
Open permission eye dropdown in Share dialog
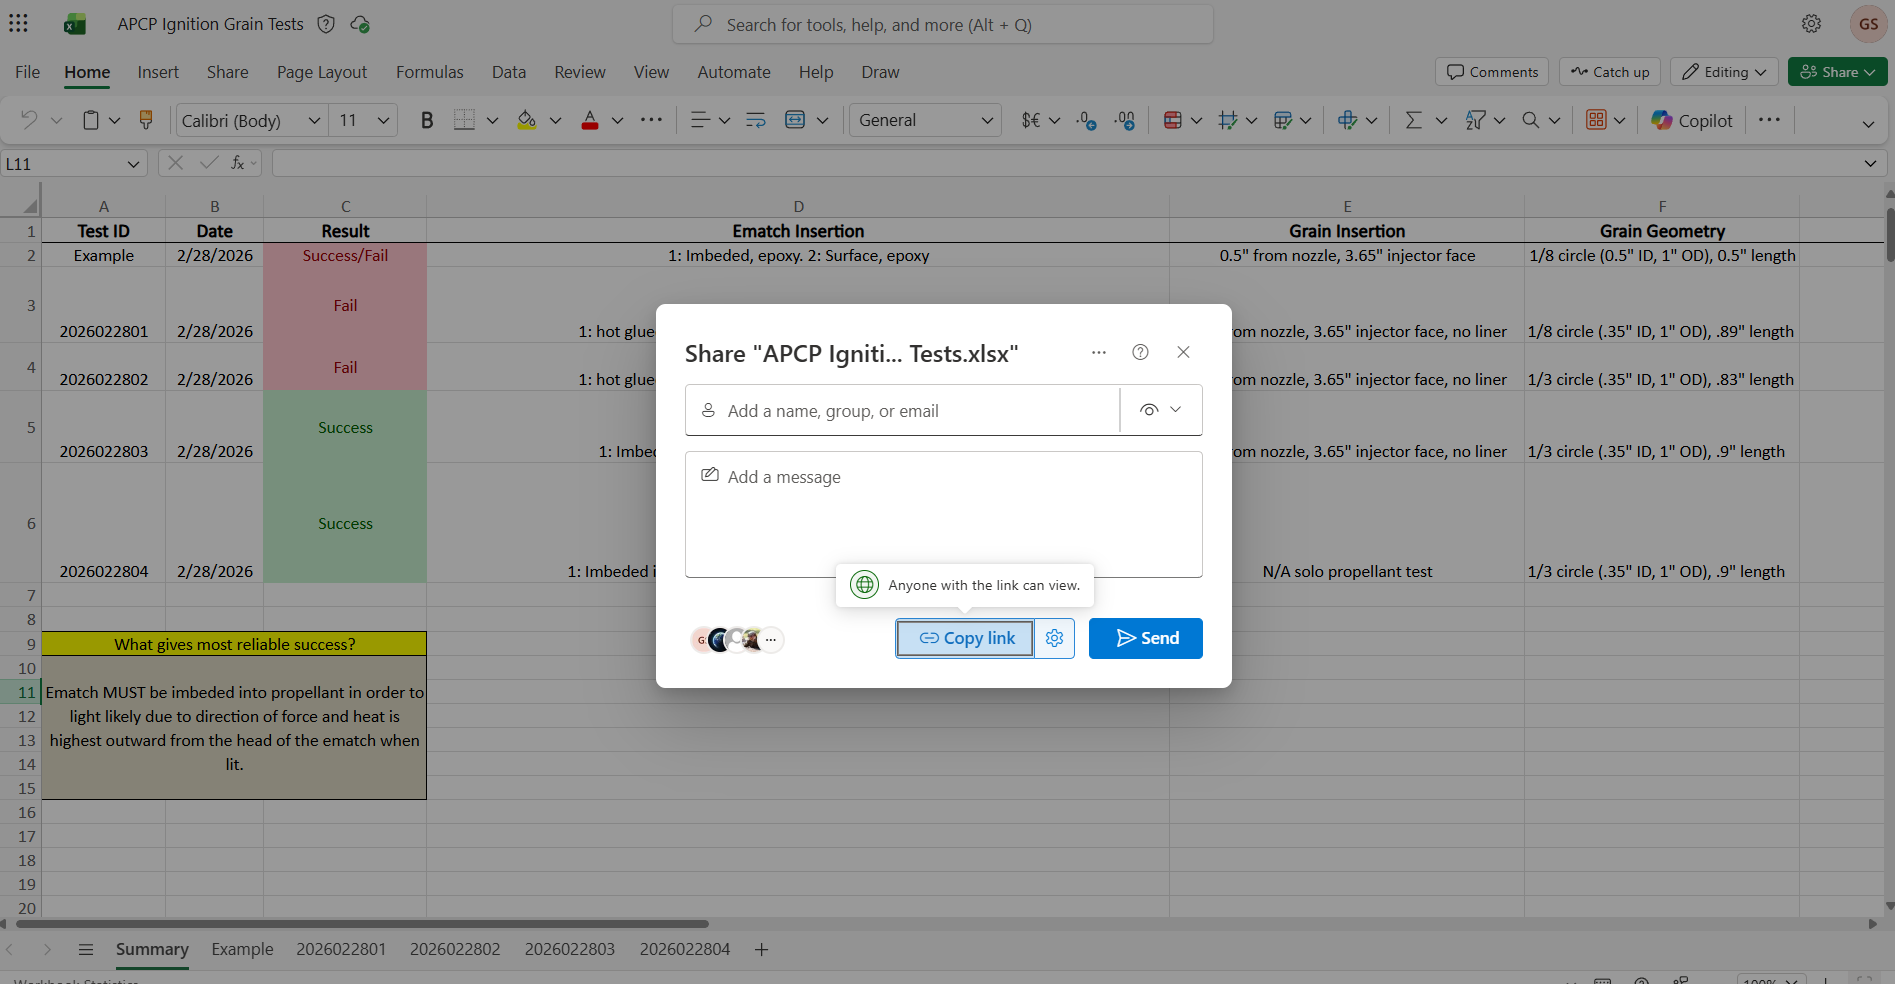click(x=1161, y=410)
